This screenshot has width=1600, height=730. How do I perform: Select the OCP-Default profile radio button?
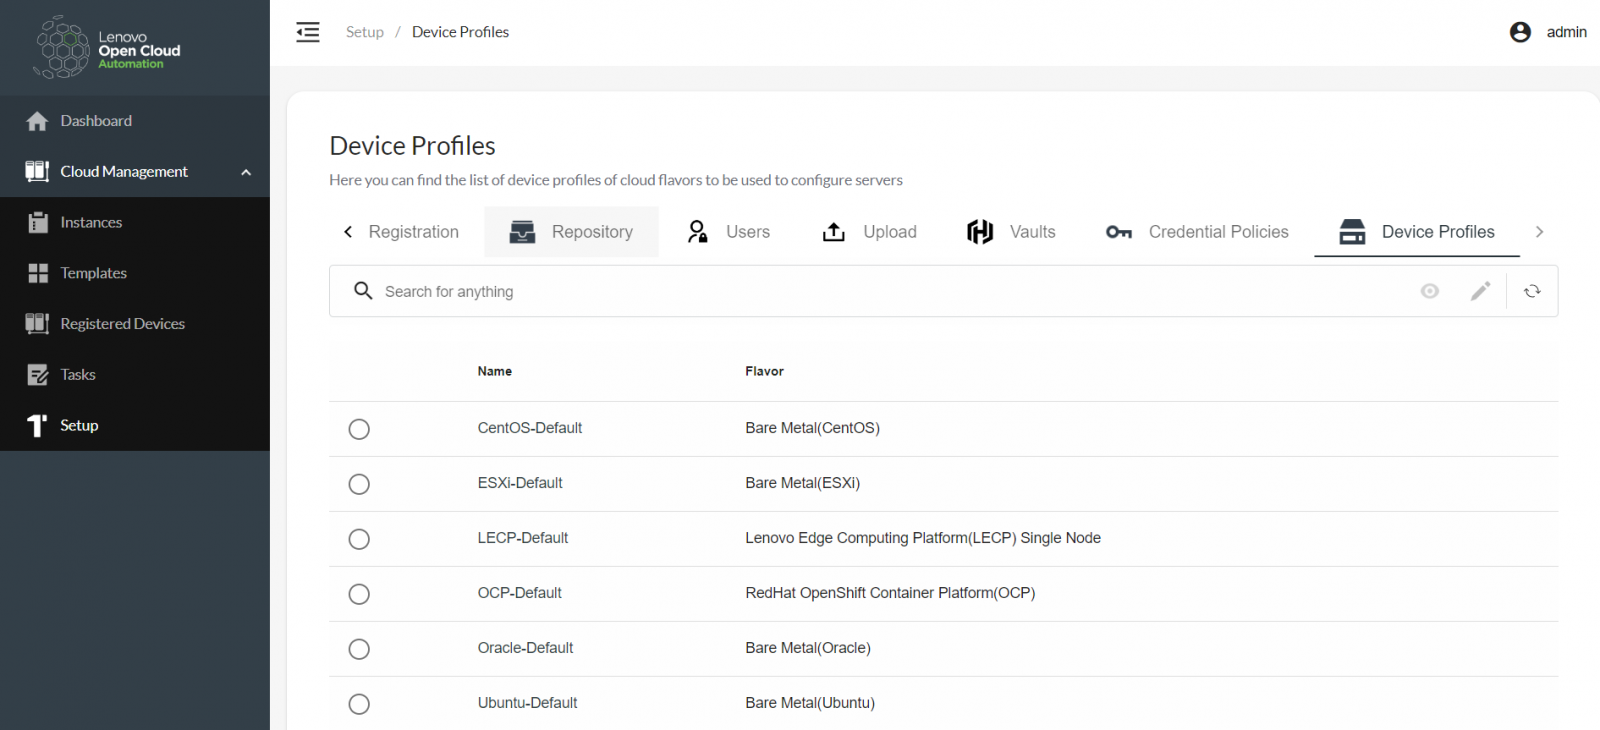[x=359, y=594]
